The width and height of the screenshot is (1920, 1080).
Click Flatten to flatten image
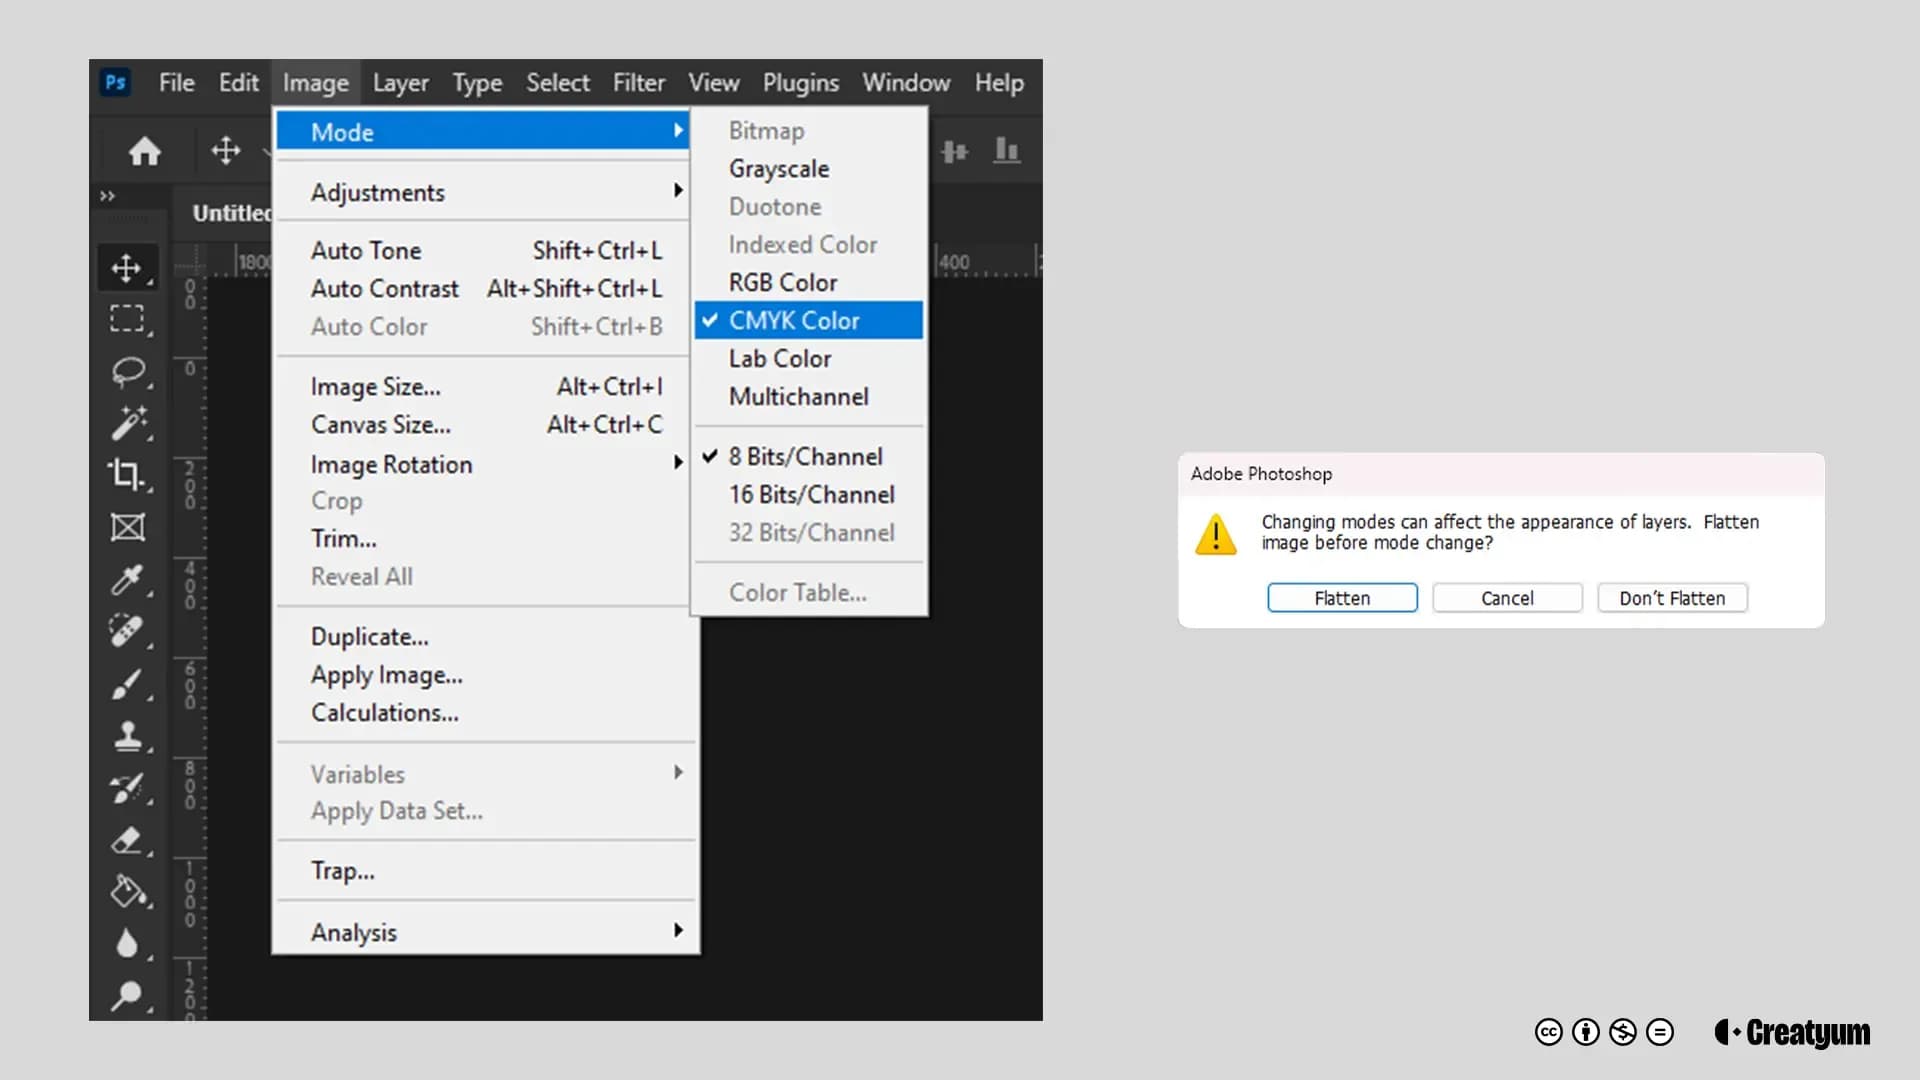tap(1341, 597)
